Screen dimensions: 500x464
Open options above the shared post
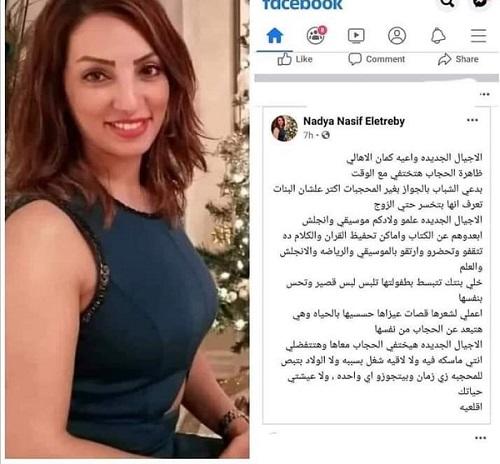(484, 94)
